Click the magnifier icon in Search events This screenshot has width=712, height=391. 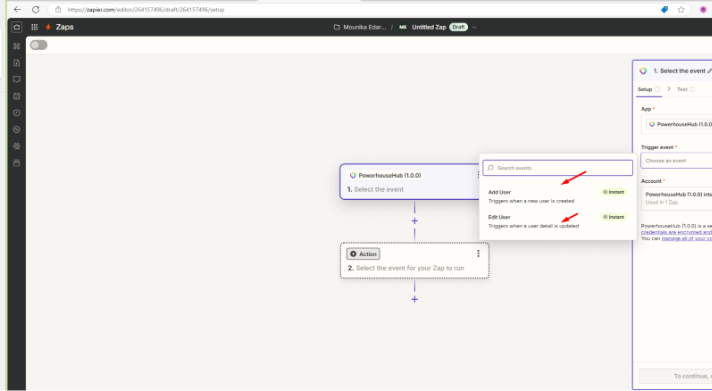(490, 168)
